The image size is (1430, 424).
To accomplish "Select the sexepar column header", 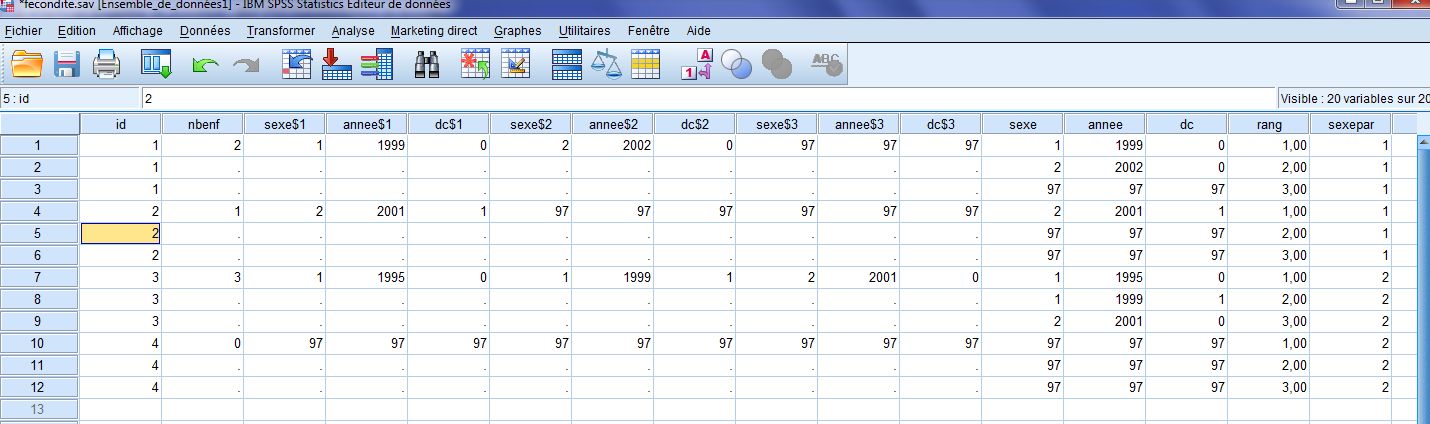I will 1350,125.
